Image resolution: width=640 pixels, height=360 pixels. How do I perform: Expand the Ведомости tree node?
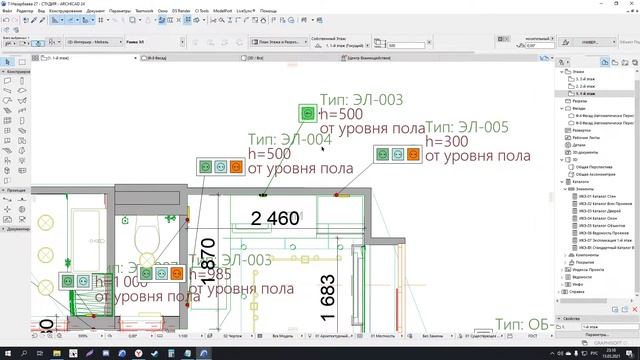(562, 277)
